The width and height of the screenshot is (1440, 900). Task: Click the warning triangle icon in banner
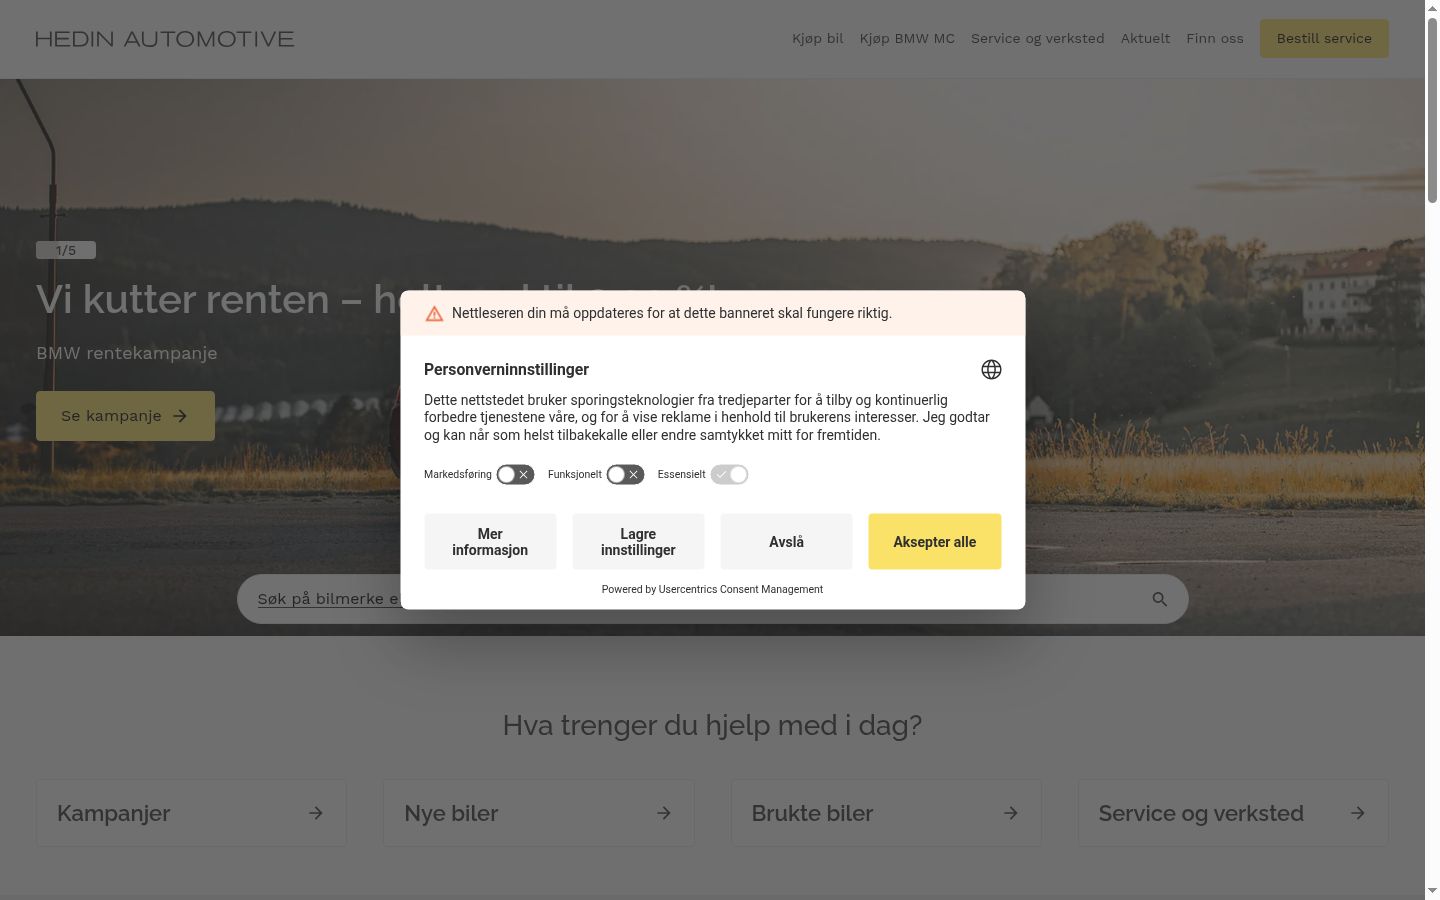pos(434,314)
